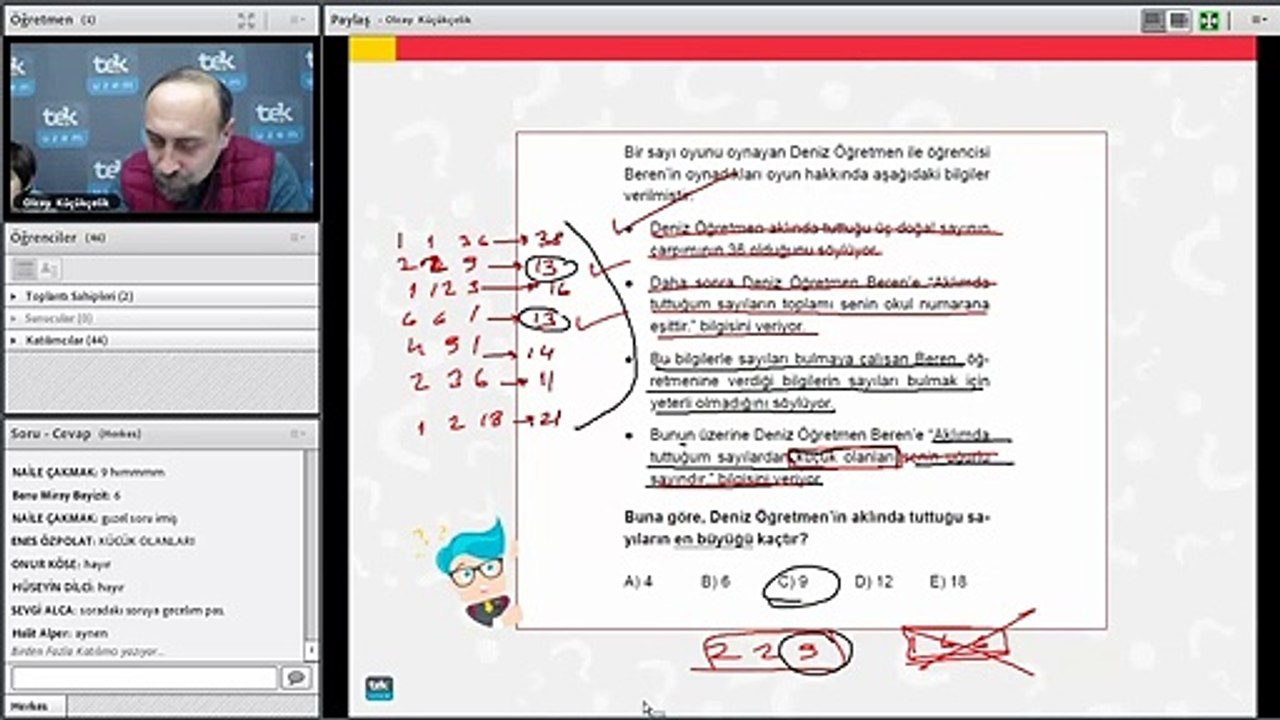This screenshot has width=1280, height=720.
Task: Click answer option A) 4
Action: tap(638, 582)
